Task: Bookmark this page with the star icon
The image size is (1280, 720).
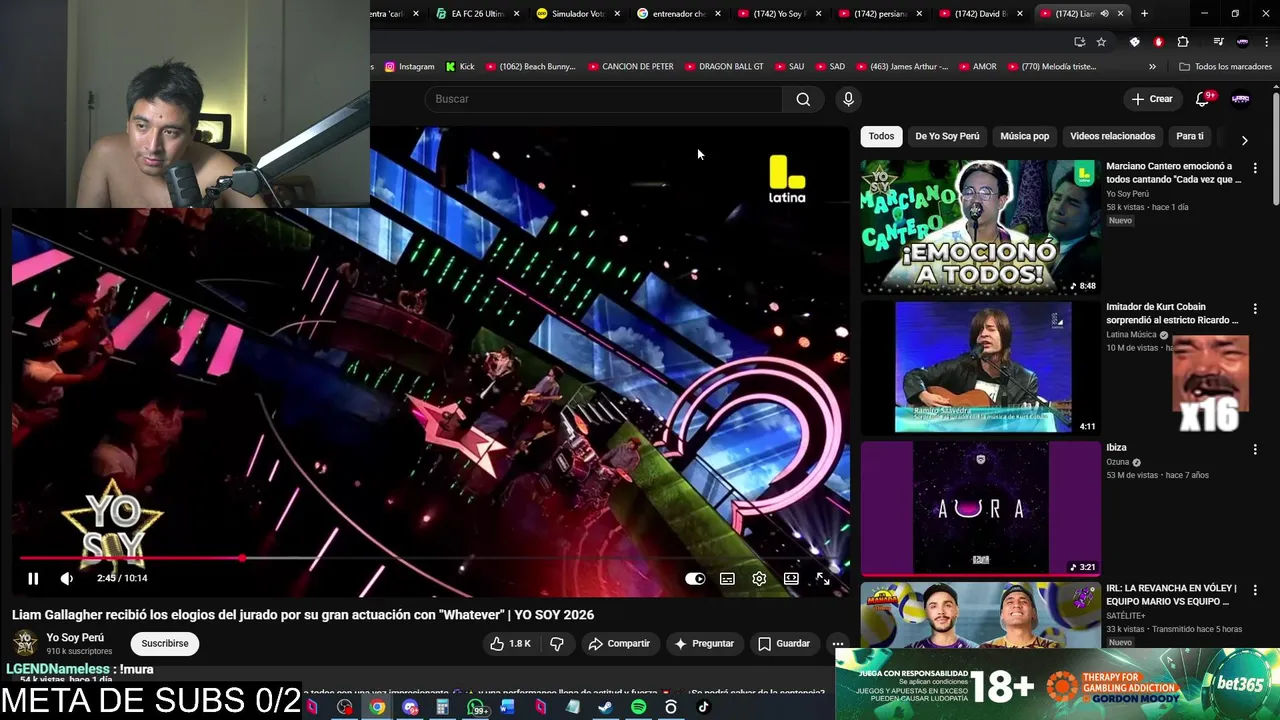Action: [1101, 42]
